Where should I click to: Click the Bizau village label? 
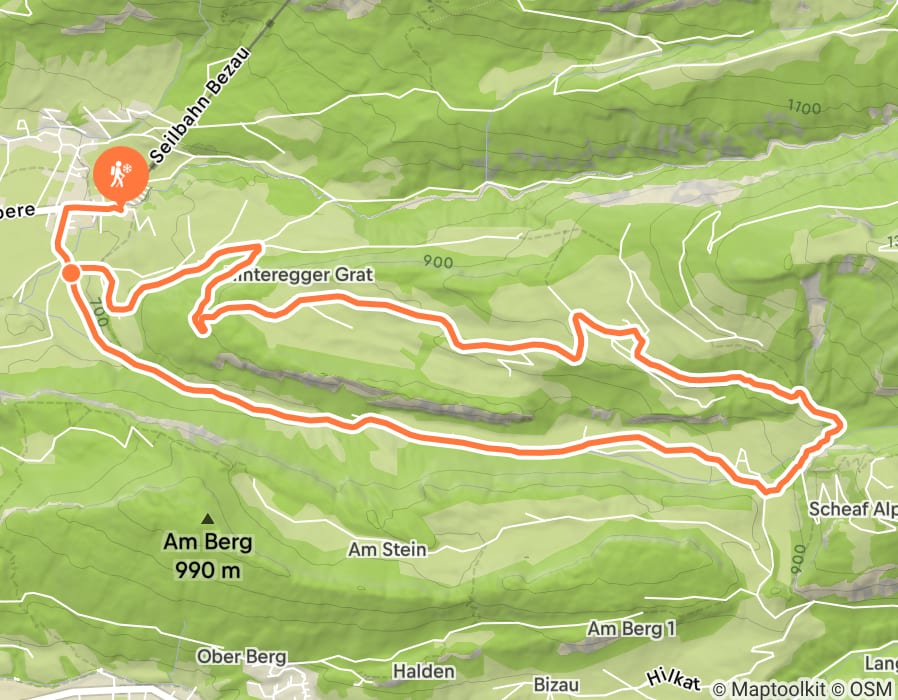[x=556, y=685]
